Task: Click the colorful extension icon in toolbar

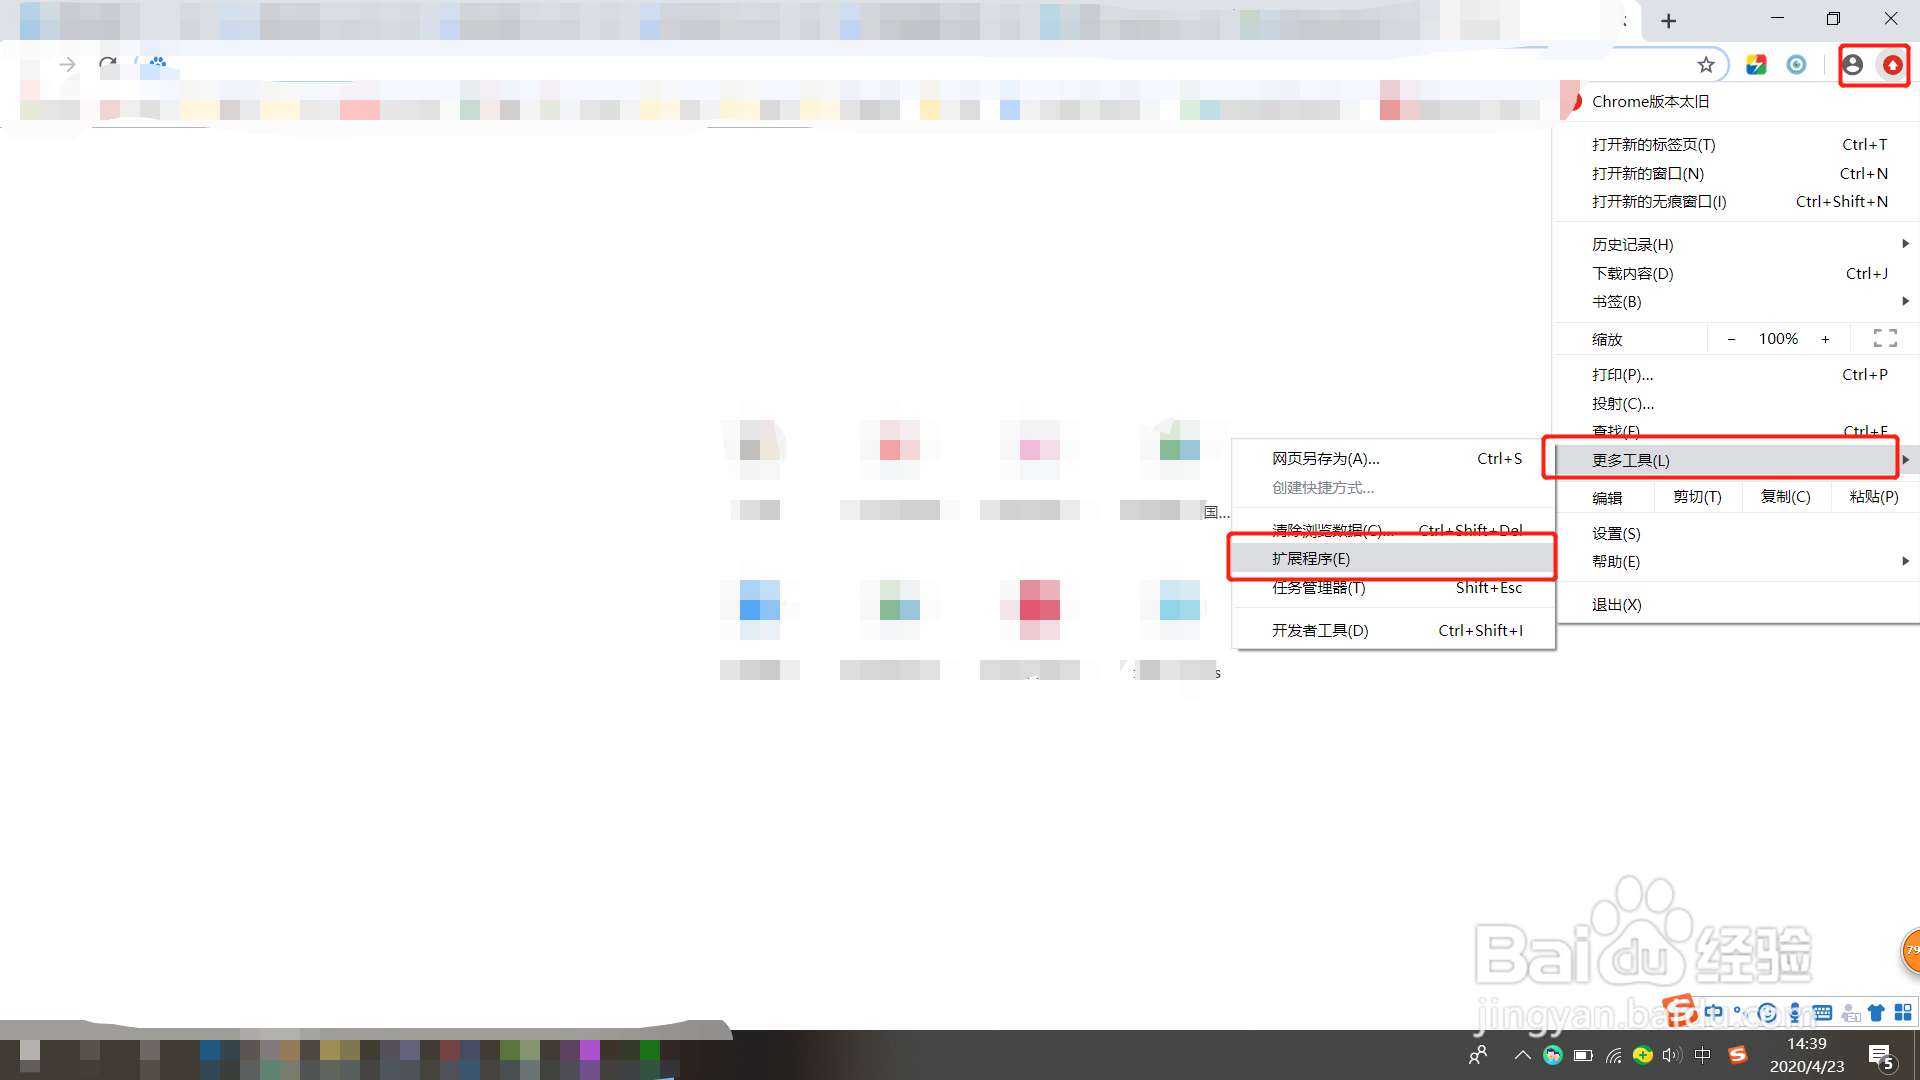Action: coord(1756,65)
